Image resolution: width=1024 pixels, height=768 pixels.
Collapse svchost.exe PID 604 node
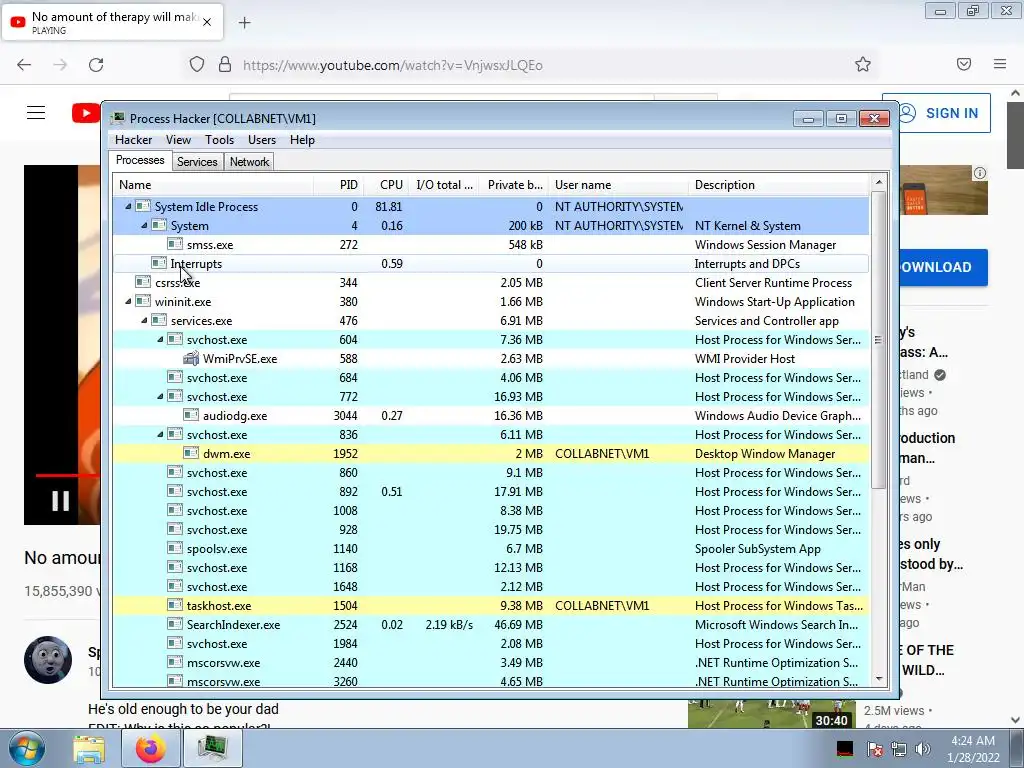[160, 340]
